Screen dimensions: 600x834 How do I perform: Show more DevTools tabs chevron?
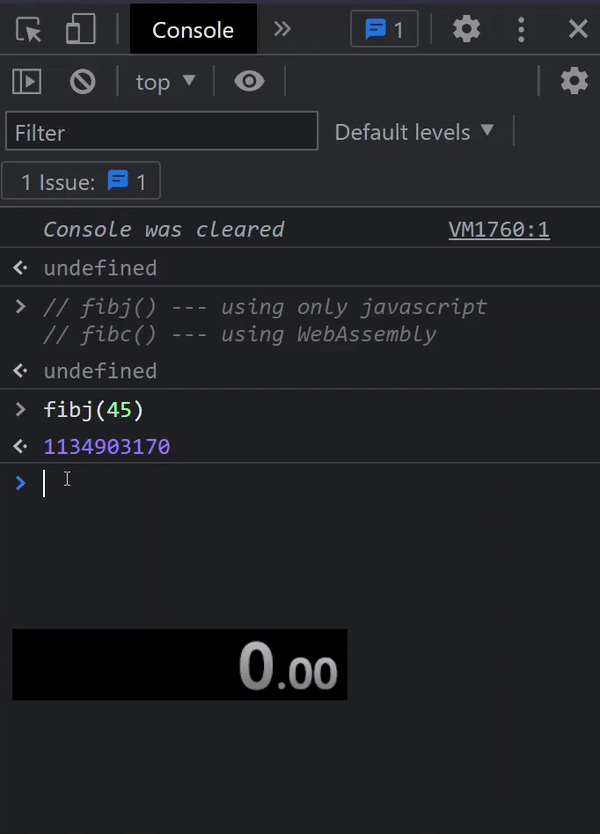click(282, 29)
